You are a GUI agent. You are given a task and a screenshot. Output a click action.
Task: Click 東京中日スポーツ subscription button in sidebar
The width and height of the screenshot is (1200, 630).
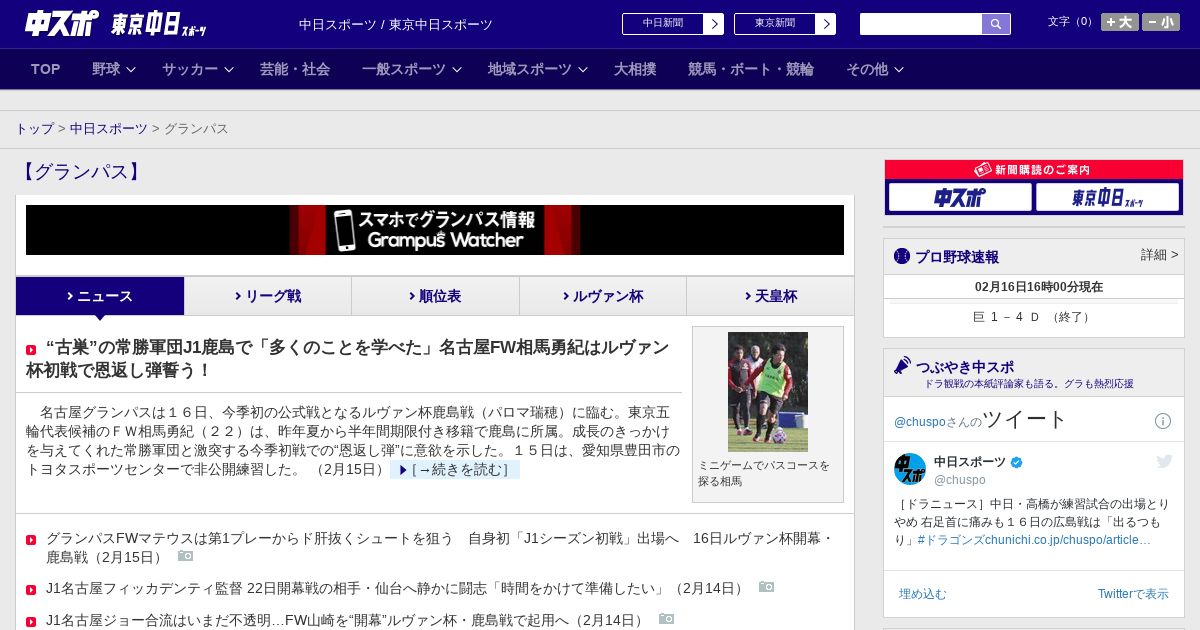[1107, 197]
